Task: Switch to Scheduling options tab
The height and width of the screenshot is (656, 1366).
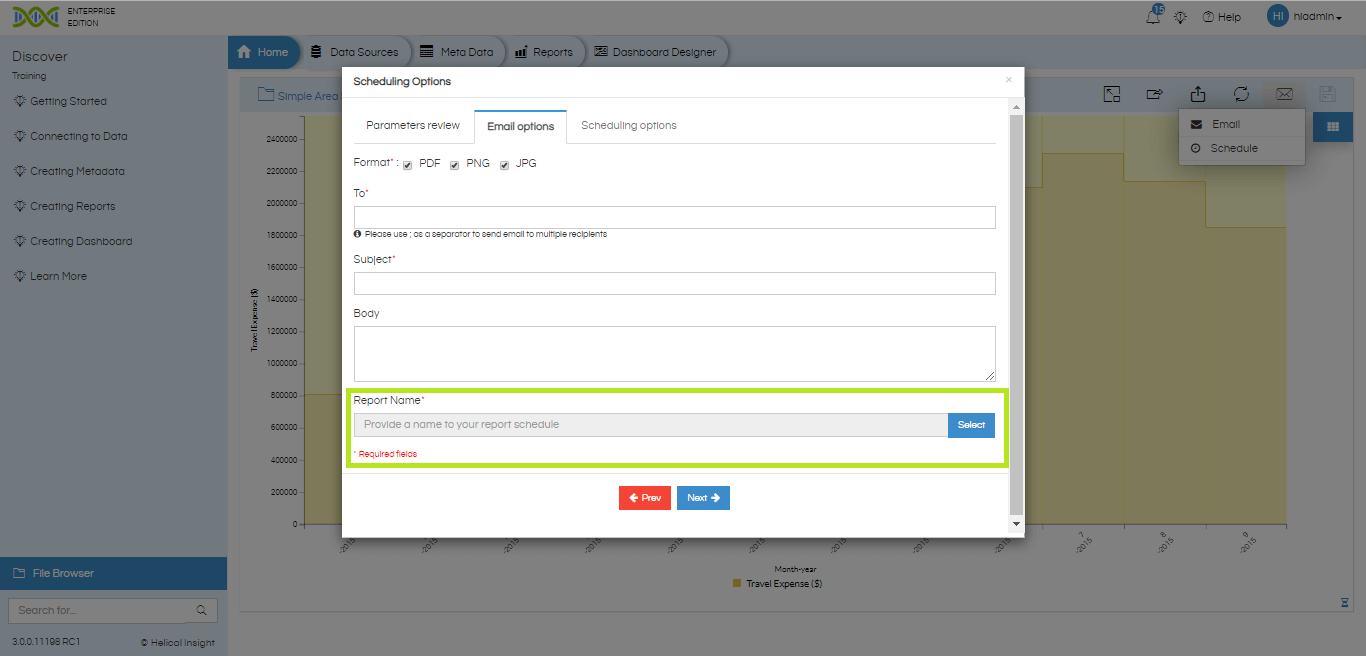Action: 629,126
